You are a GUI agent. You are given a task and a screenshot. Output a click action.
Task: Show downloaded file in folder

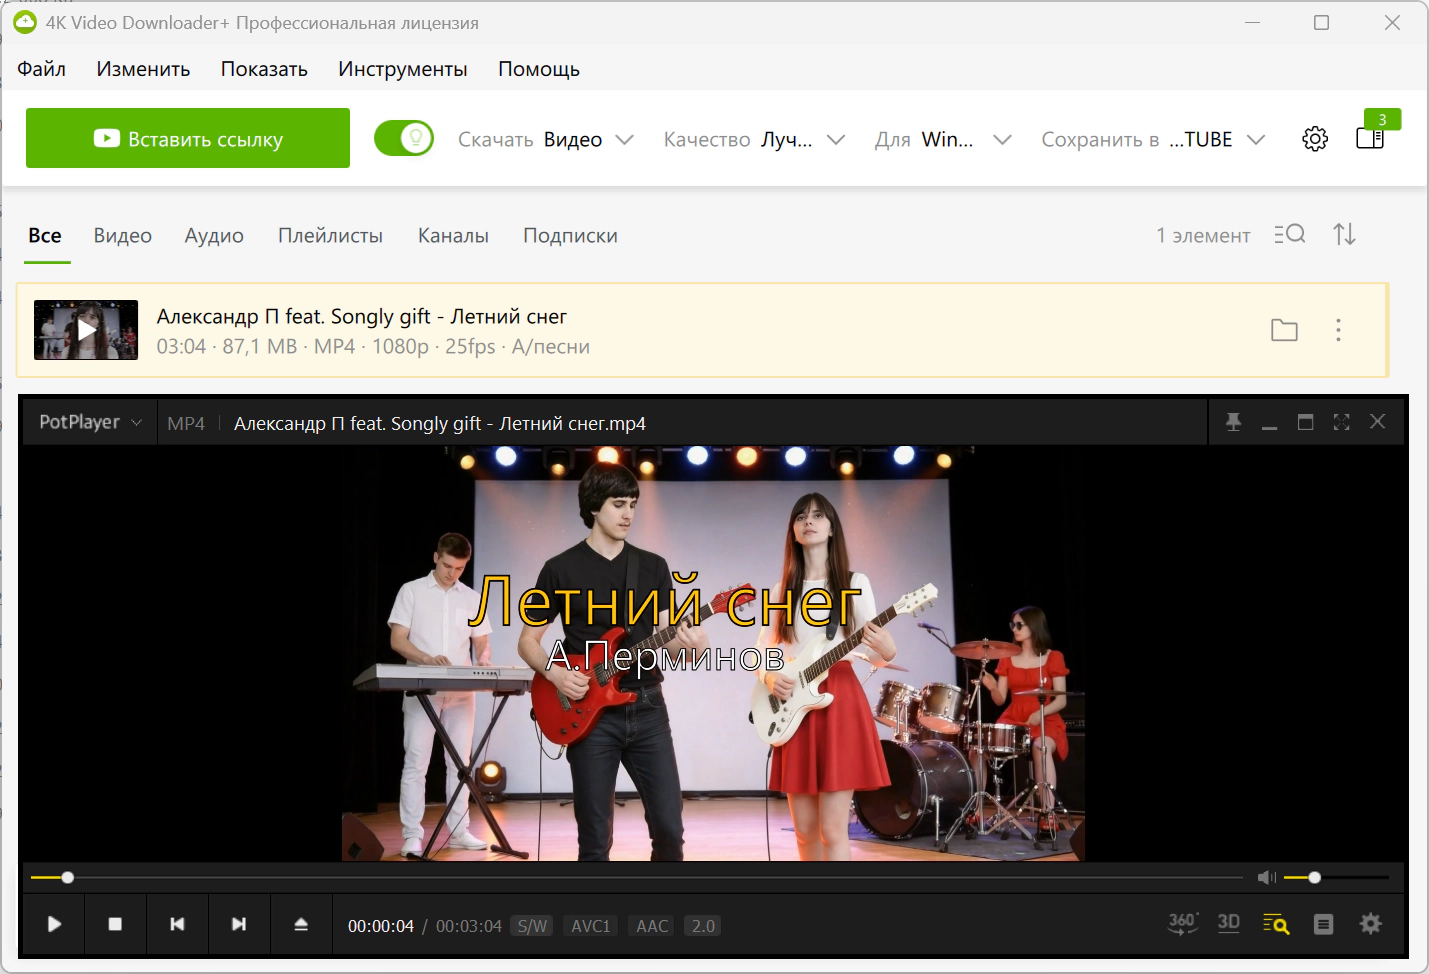(1284, 330)
